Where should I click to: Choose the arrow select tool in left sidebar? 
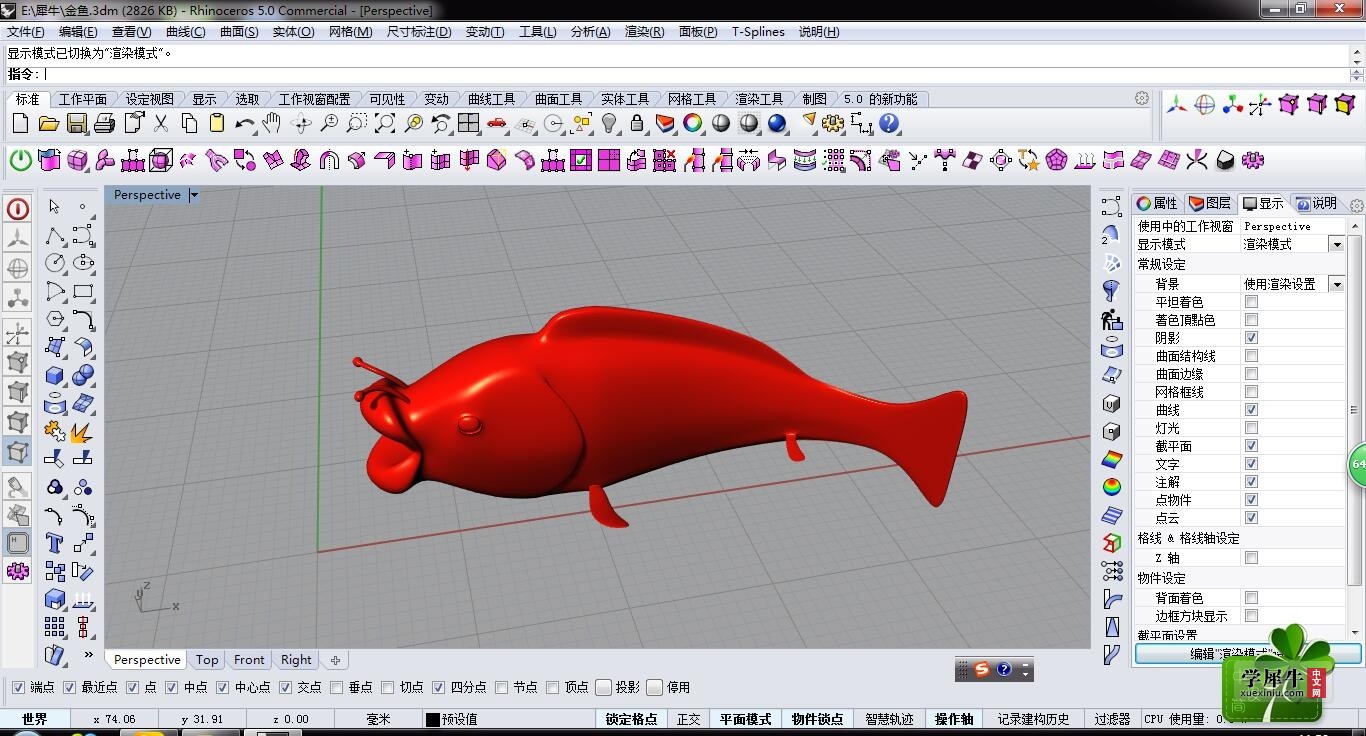54,206
